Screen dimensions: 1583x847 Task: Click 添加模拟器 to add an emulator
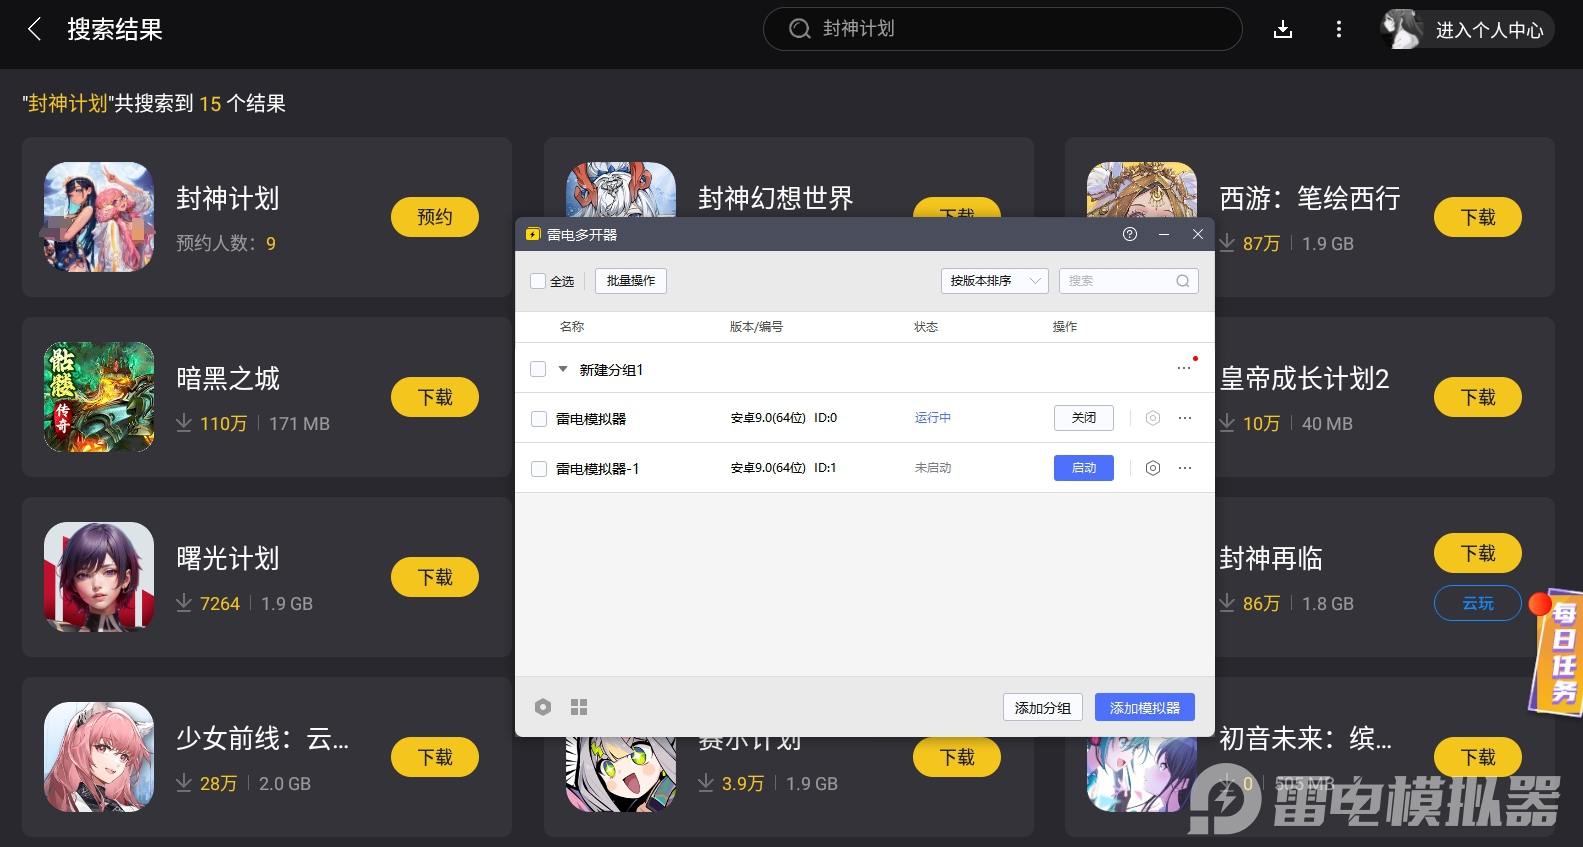[x=1145, y=707]
